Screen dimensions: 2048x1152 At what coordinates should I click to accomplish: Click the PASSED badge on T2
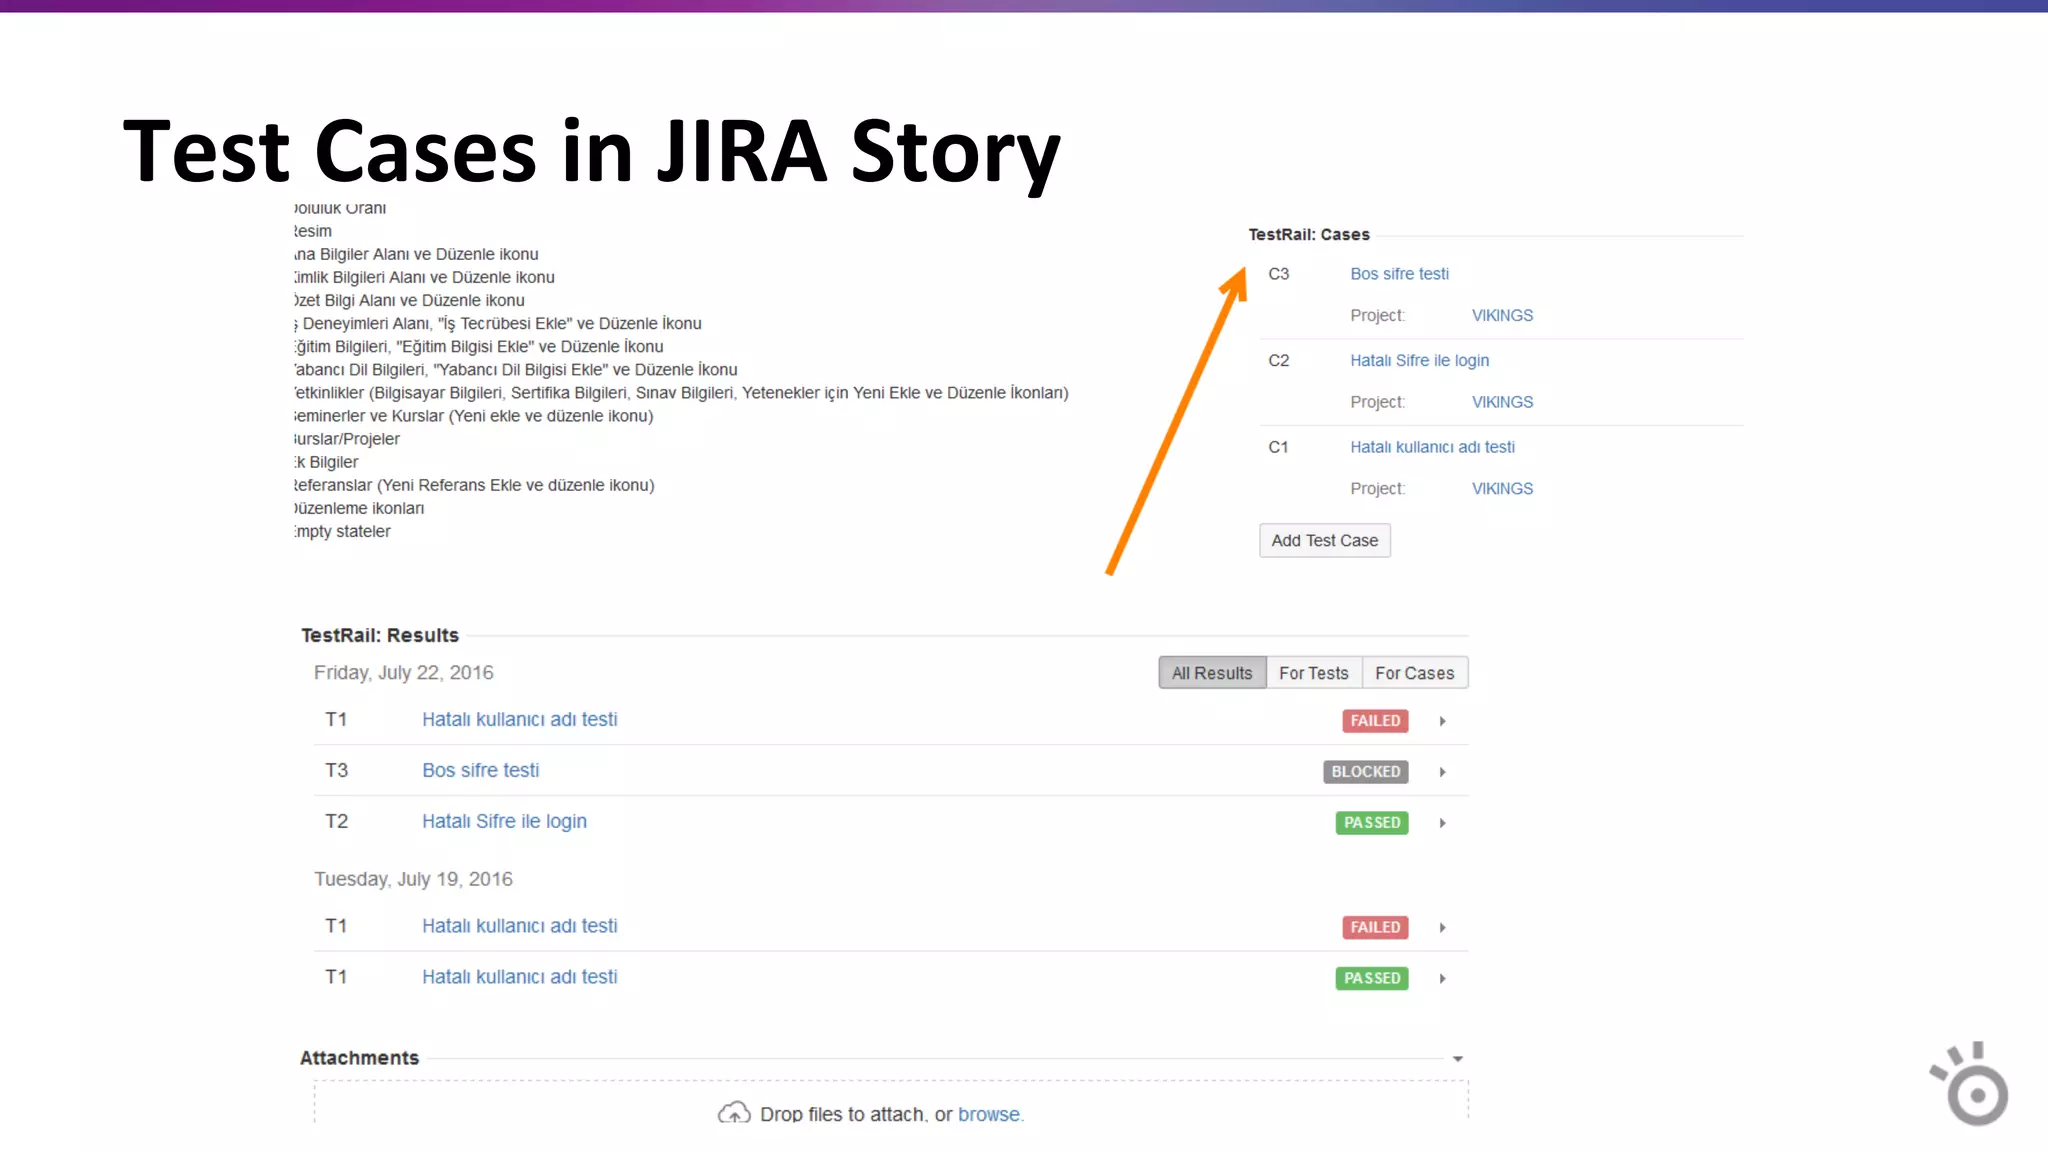1372,823
